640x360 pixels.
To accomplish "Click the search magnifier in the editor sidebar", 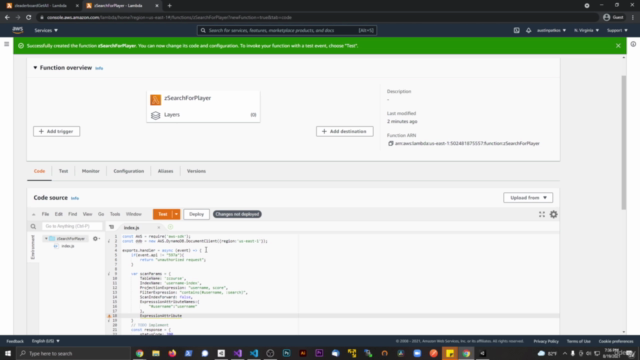I will coord(33,227).
